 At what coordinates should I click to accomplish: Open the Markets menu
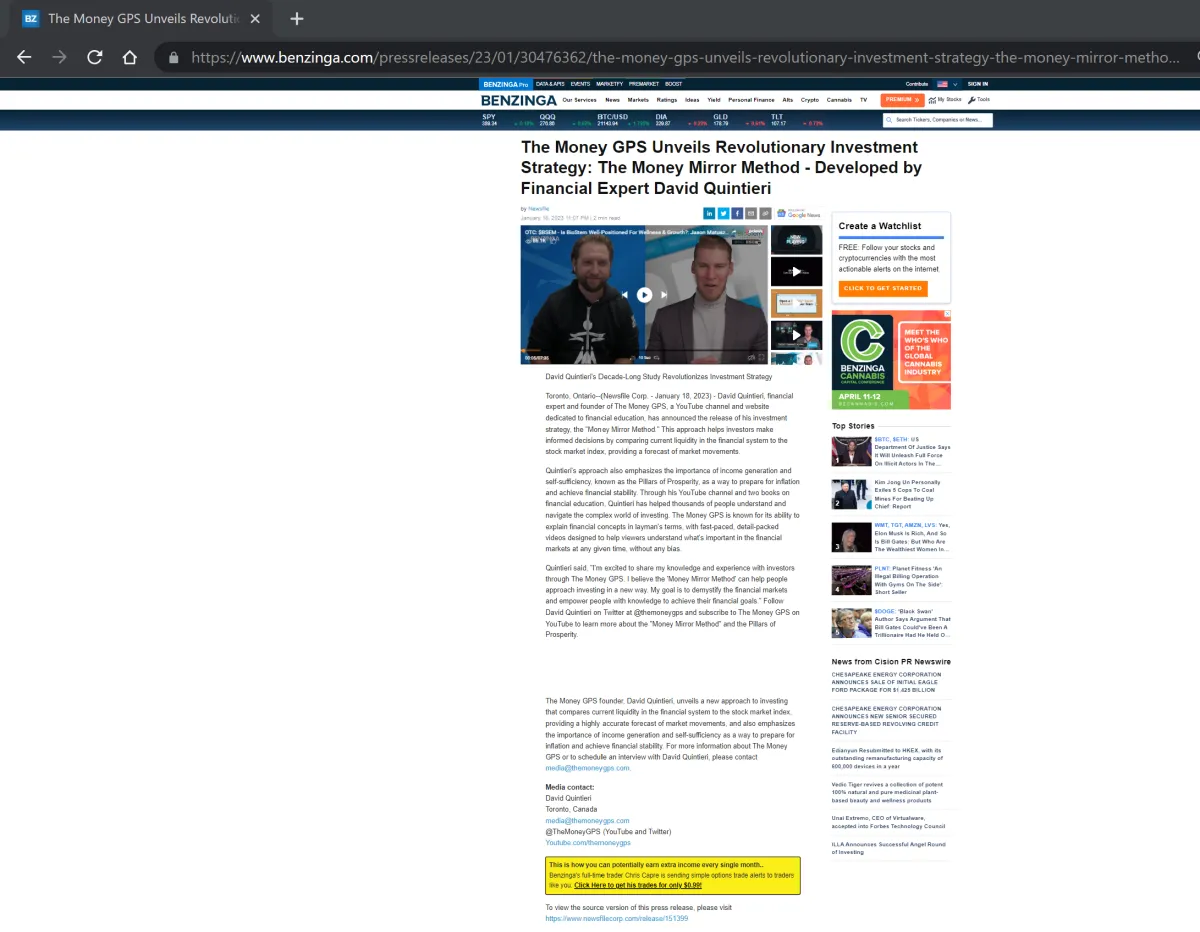point(638,100)
